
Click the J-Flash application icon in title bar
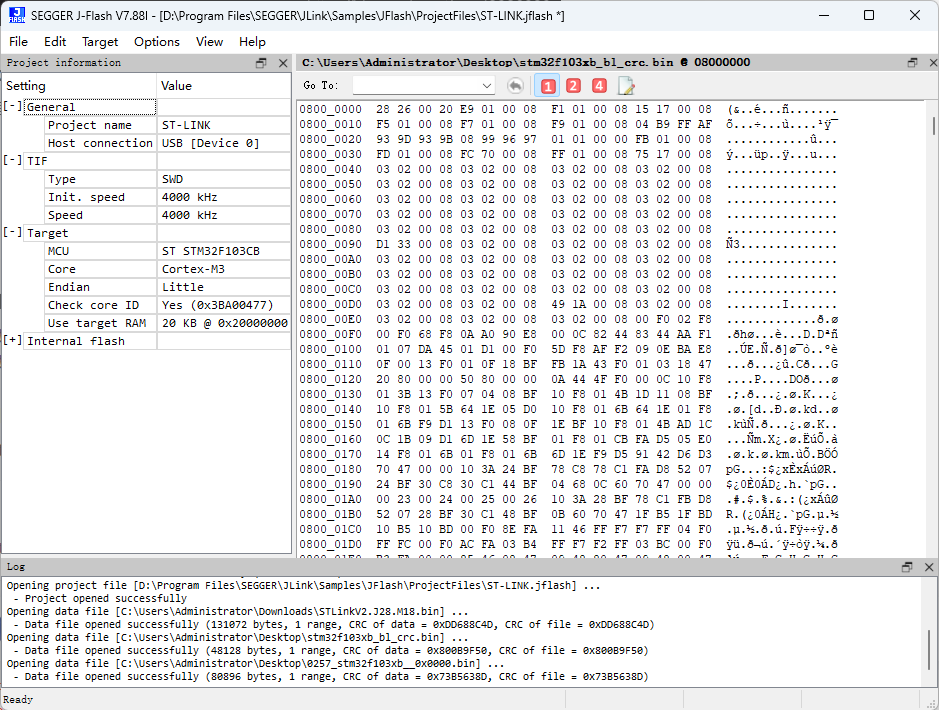17,15
